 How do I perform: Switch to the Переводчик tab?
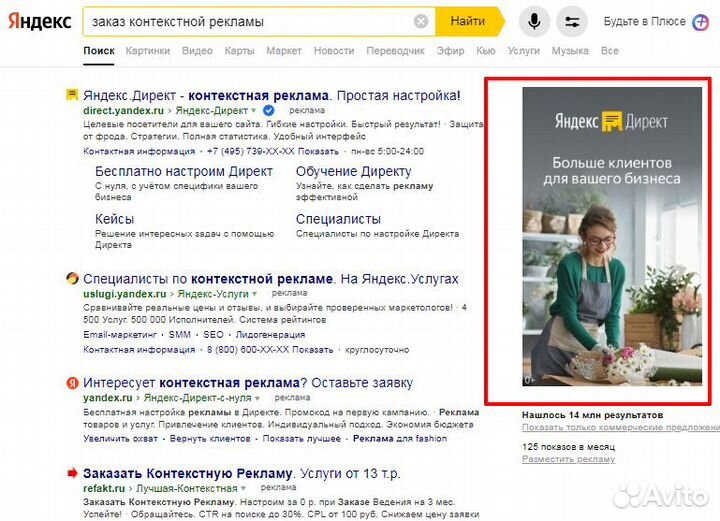coord(395,50)
